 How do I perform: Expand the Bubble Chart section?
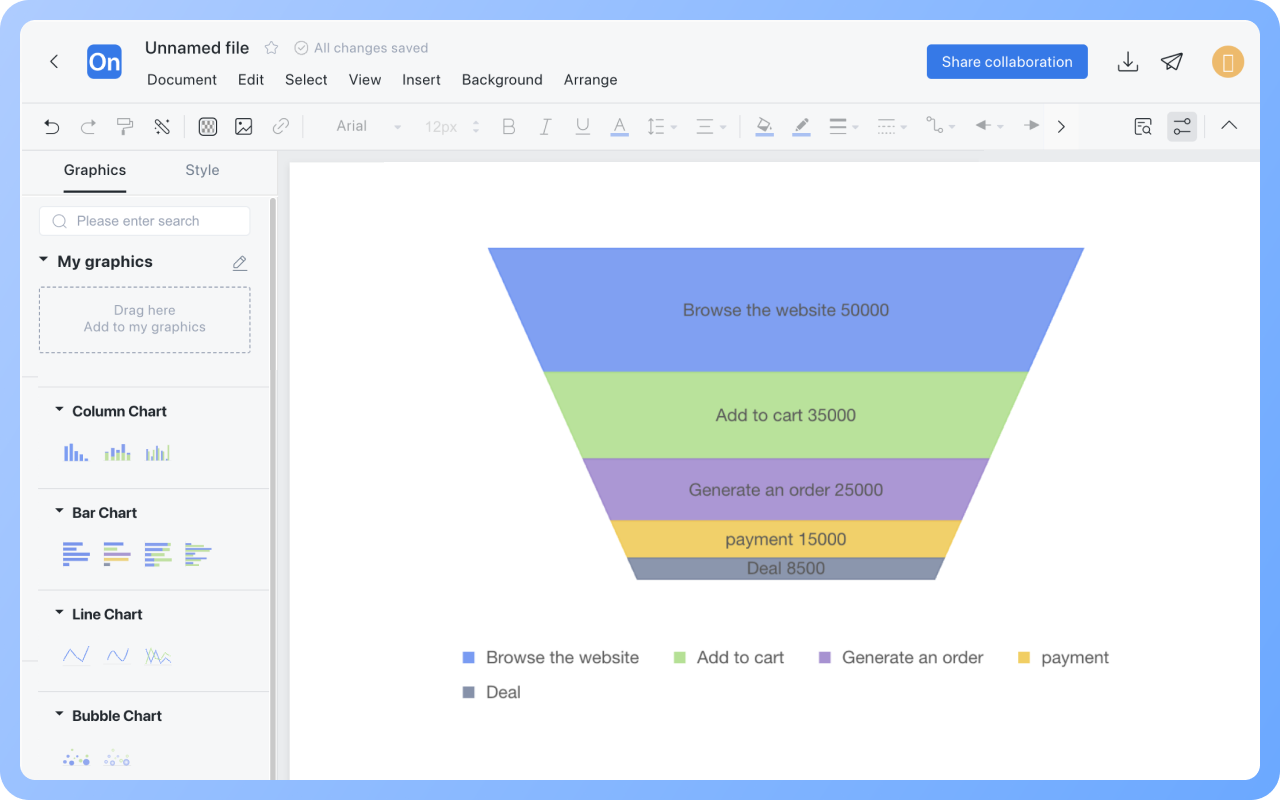[59, 715]
